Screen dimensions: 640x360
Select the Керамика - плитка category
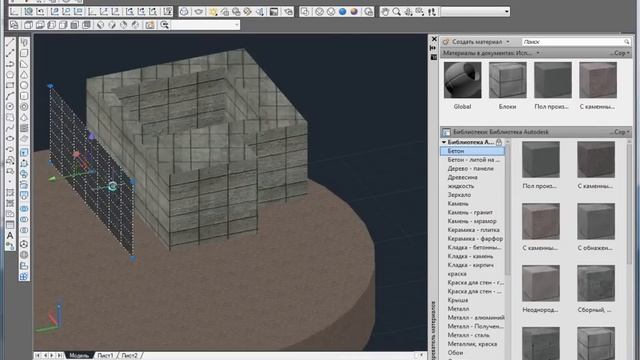click(x=473, y=230)
